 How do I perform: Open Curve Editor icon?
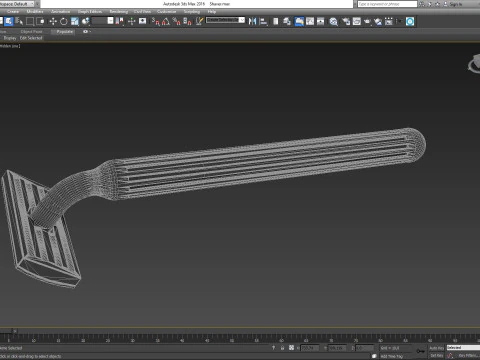[x=310, y=21]
